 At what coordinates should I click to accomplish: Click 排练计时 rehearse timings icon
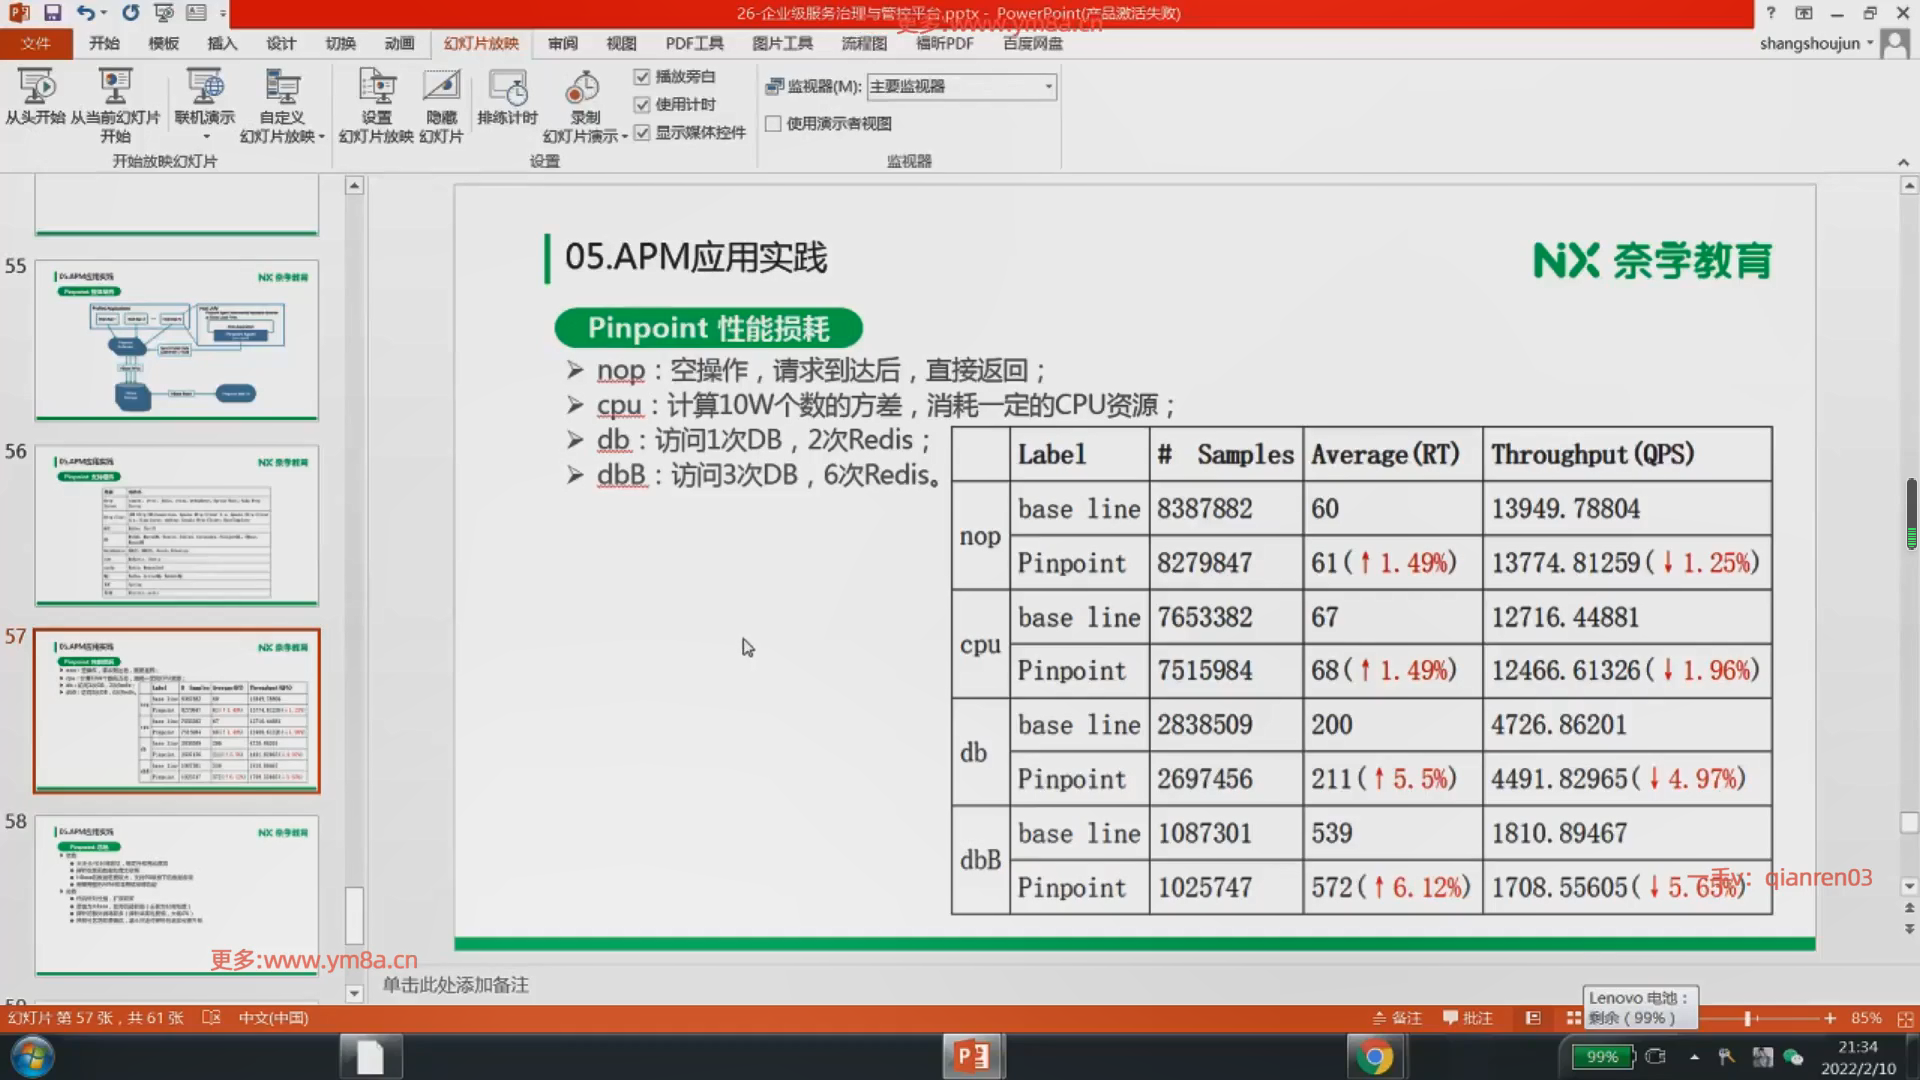[507, 88]
